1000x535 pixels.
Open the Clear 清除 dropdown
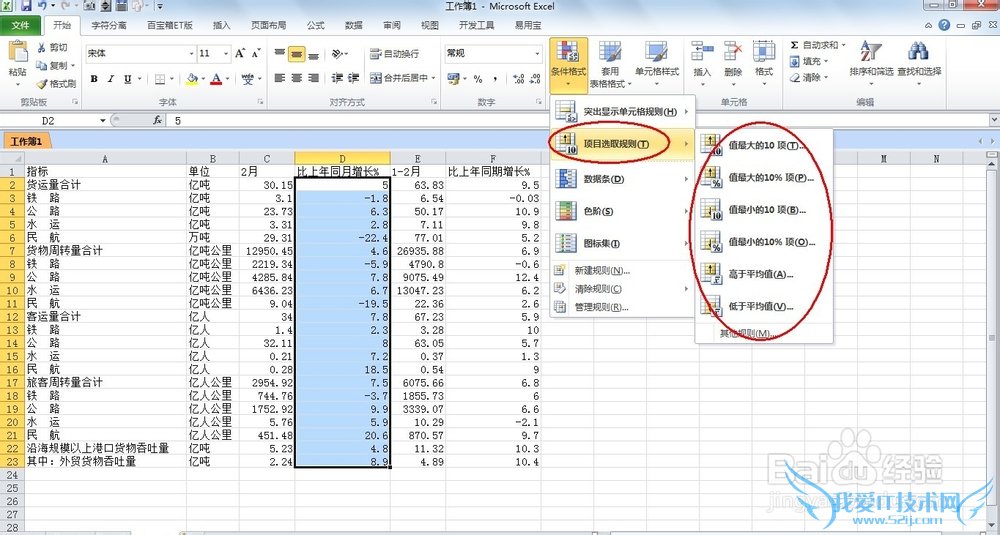(x=809, y=78)
